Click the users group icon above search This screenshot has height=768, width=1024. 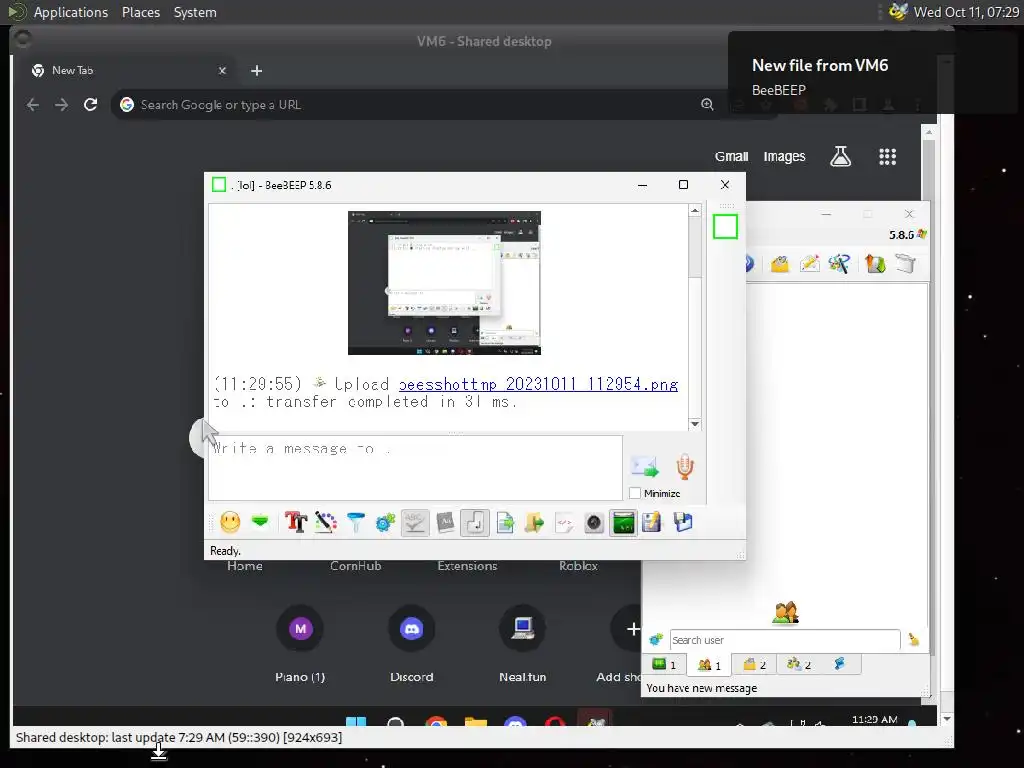pyautogui.click(x=785, y=613)
